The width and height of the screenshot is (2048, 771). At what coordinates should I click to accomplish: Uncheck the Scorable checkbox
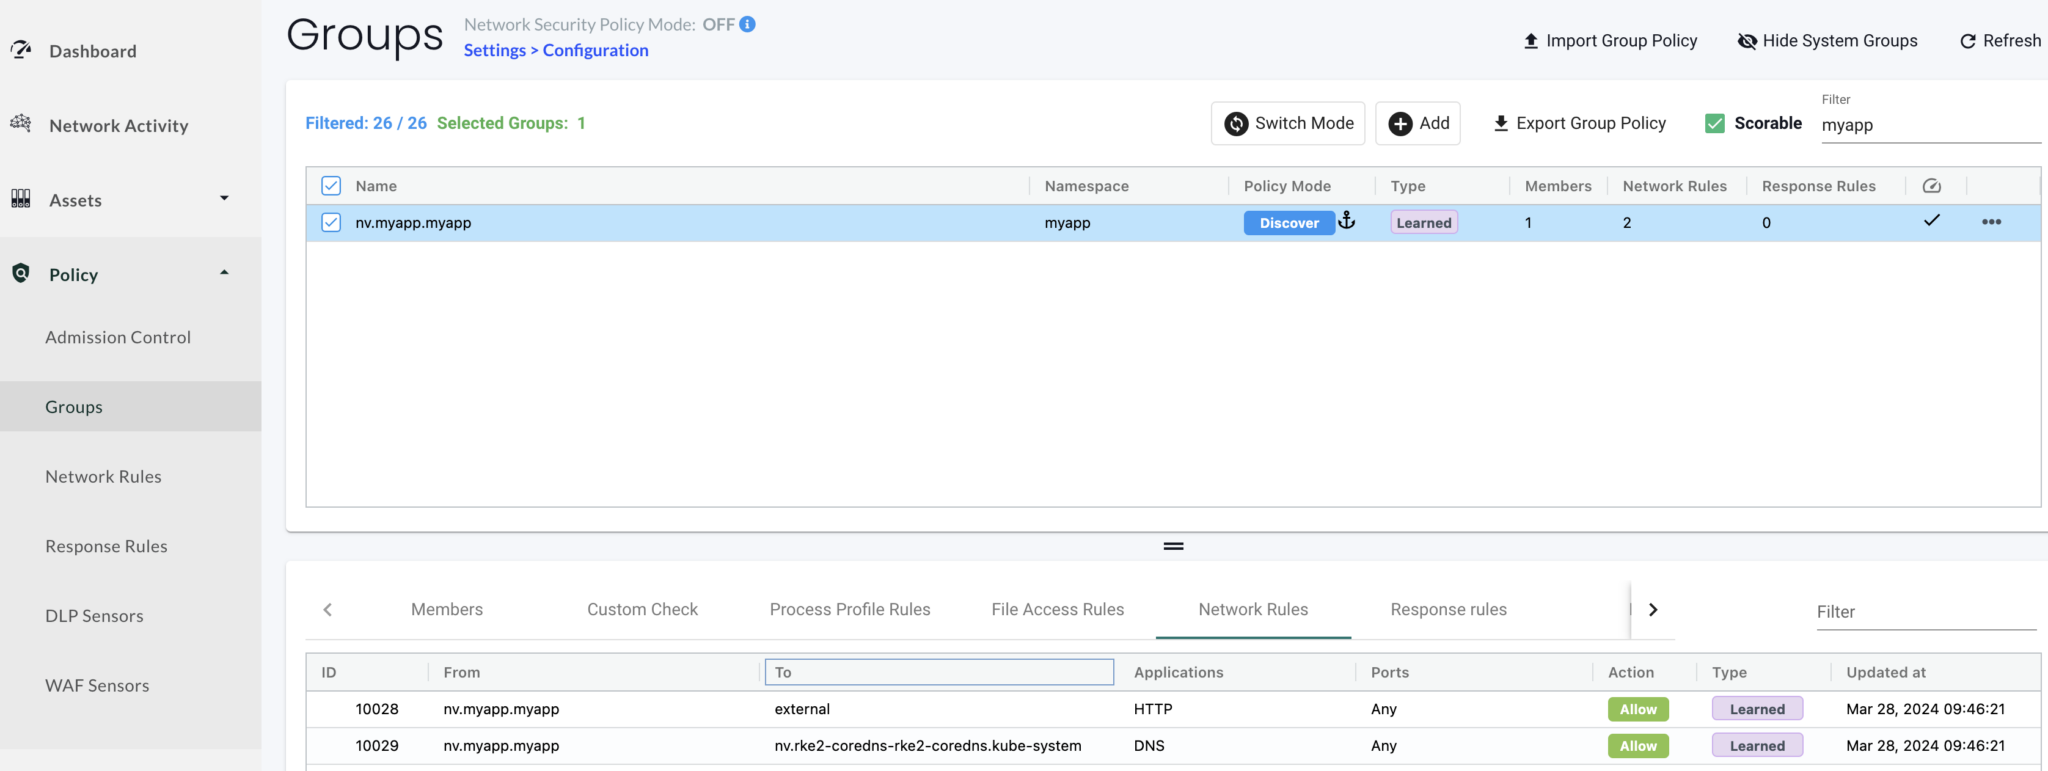(x=1715, y=123)
